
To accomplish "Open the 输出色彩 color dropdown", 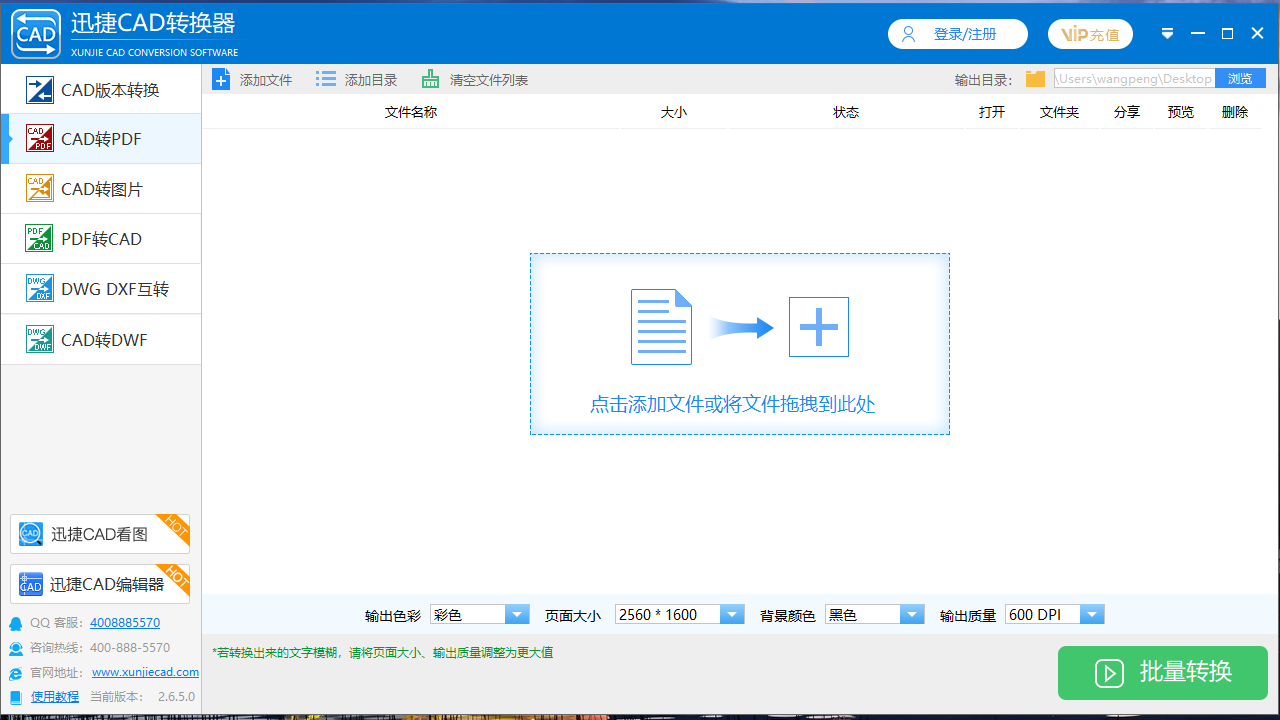I will pos(516,614).
